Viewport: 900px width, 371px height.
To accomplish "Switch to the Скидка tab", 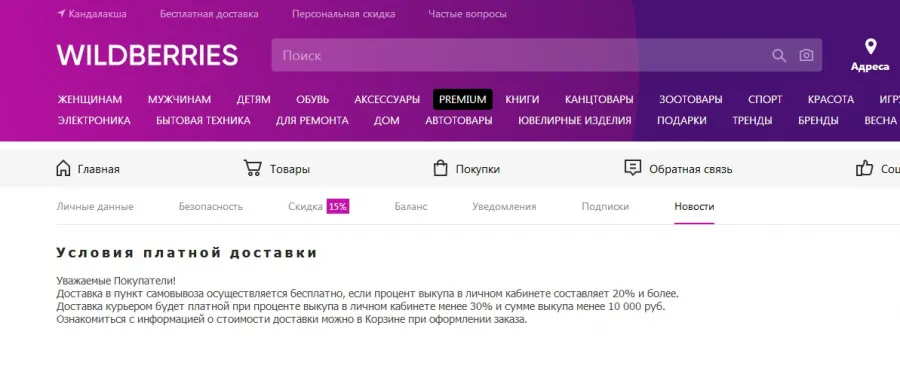I will [305, 207].
